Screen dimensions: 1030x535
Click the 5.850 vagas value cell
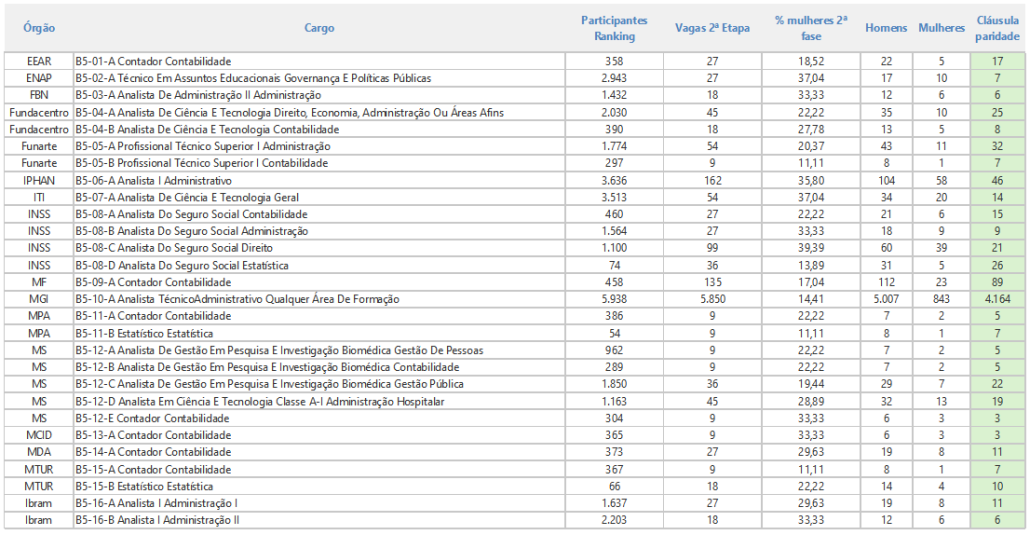(712, 300)
